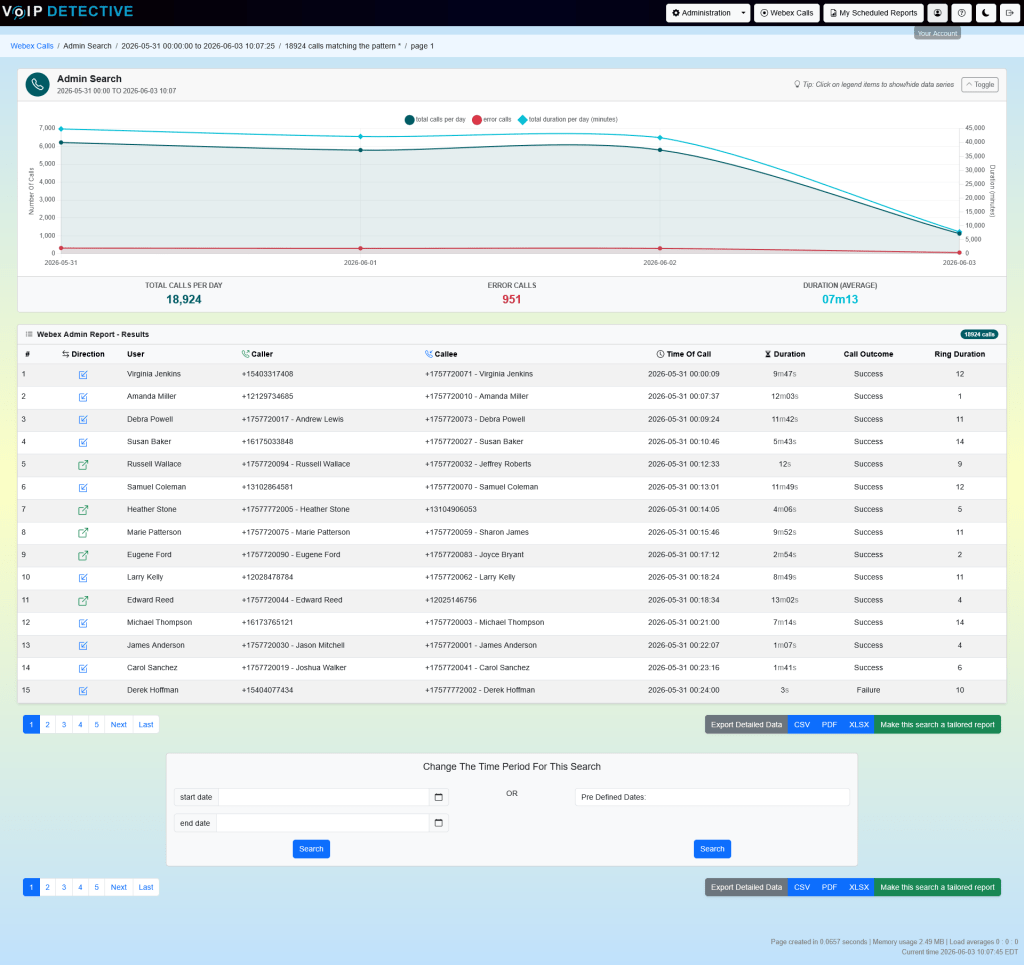
Task: Click the Toggle chart button
Action: [980, 85]
